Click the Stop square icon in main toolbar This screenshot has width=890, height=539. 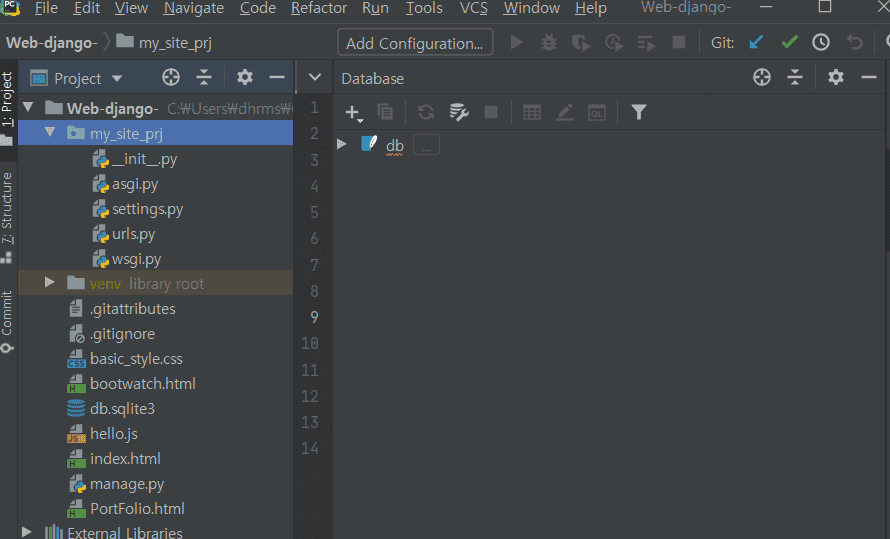click(679, 43)
